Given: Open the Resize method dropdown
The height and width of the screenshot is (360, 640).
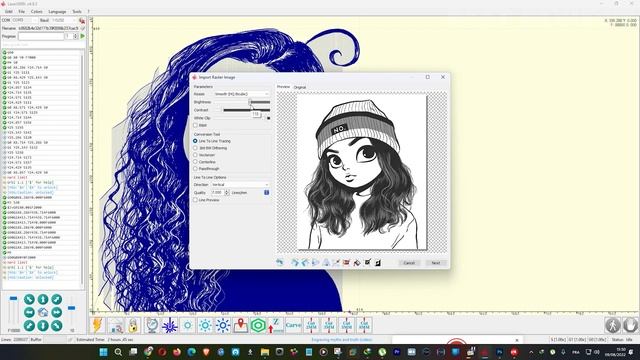Looking at the screenshot, I should coord(242,94).
